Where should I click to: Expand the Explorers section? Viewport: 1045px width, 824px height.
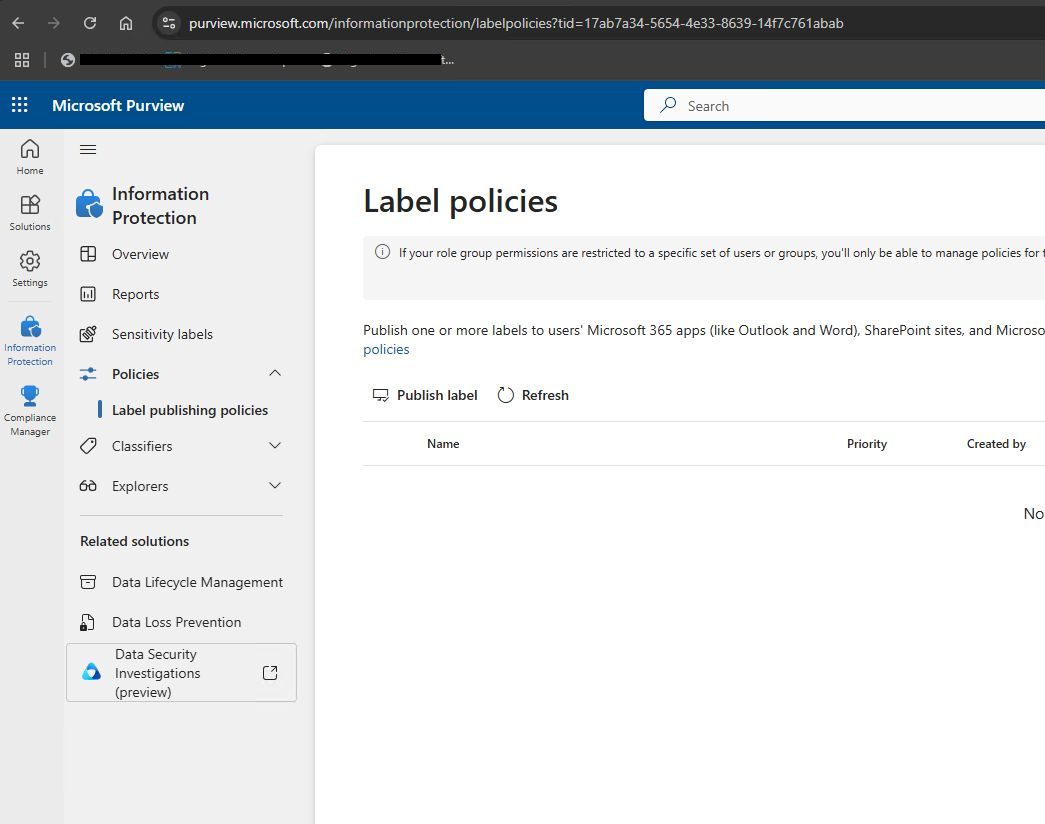point(275,486)
